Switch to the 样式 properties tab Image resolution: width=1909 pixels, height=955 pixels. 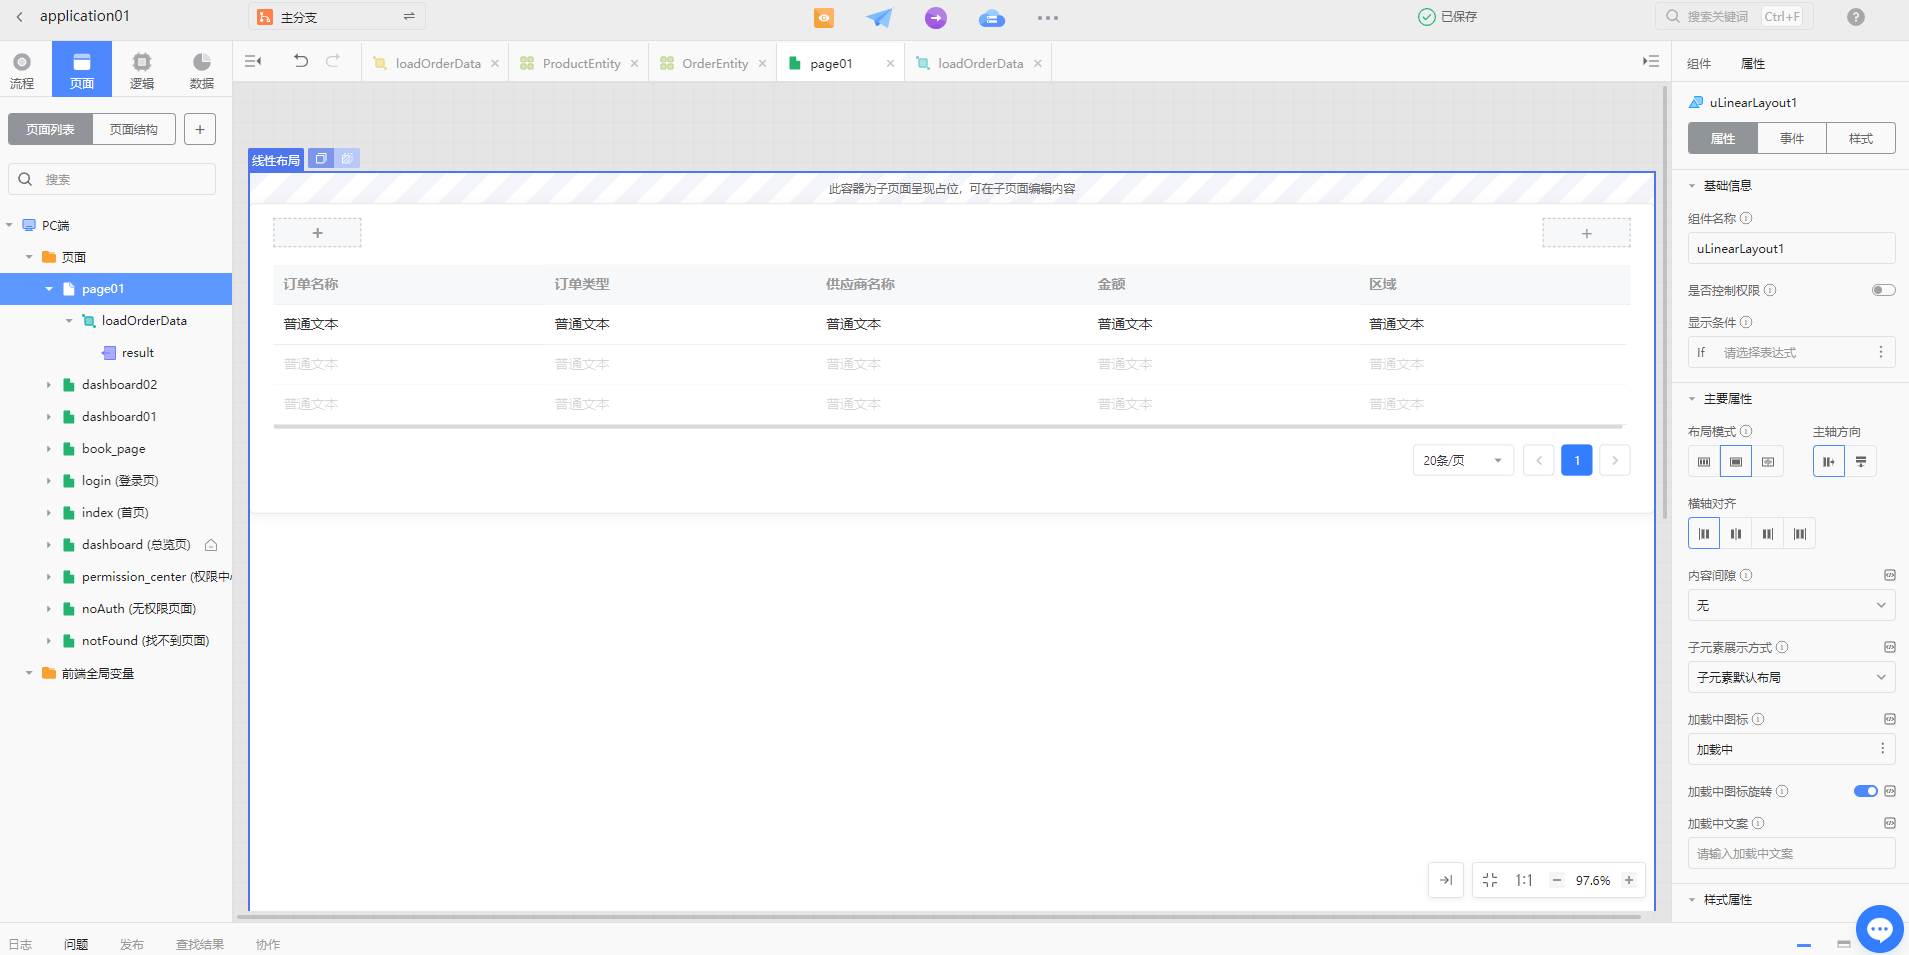(x=1861, y=138)
